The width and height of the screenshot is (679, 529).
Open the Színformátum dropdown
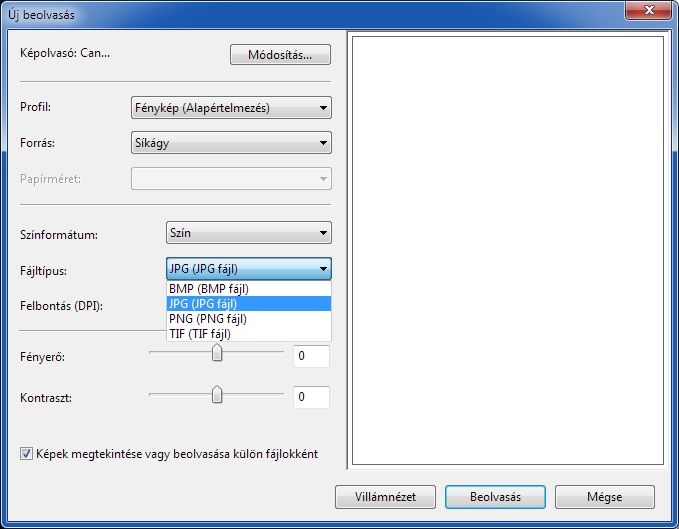point(249,233)
